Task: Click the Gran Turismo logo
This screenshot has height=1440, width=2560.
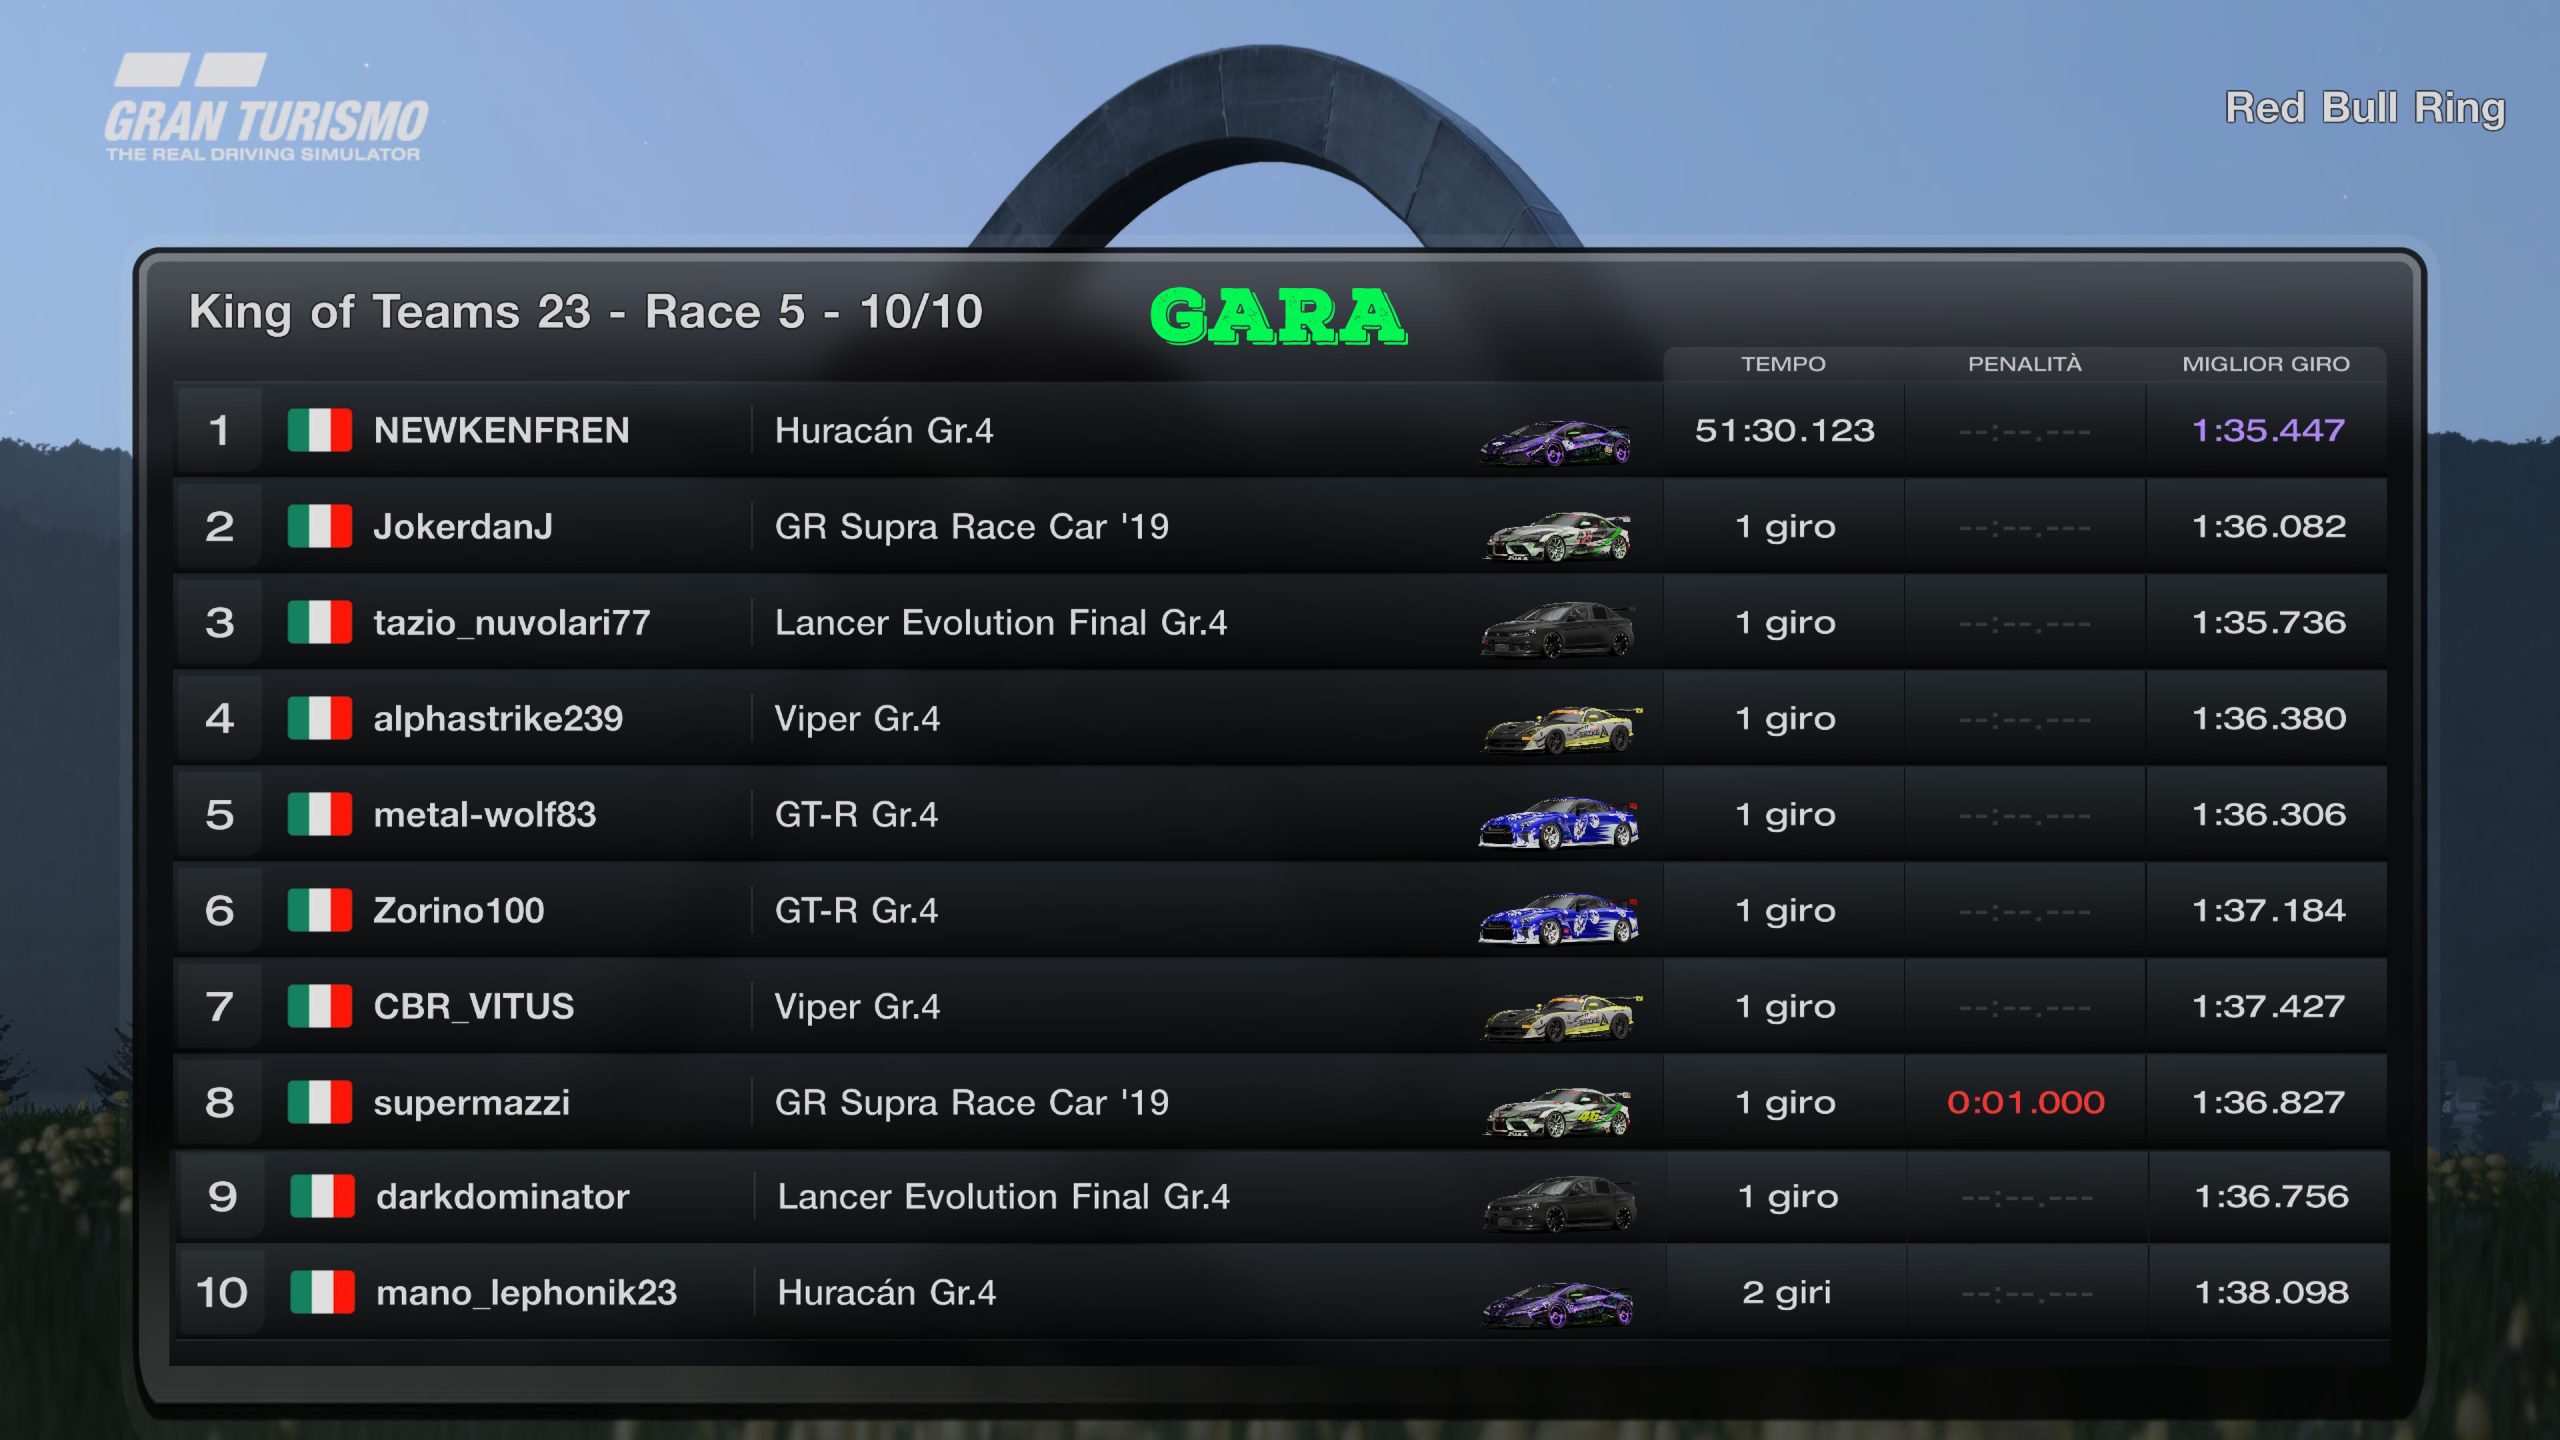Action: pyautogui.click(x=266, y=110)
